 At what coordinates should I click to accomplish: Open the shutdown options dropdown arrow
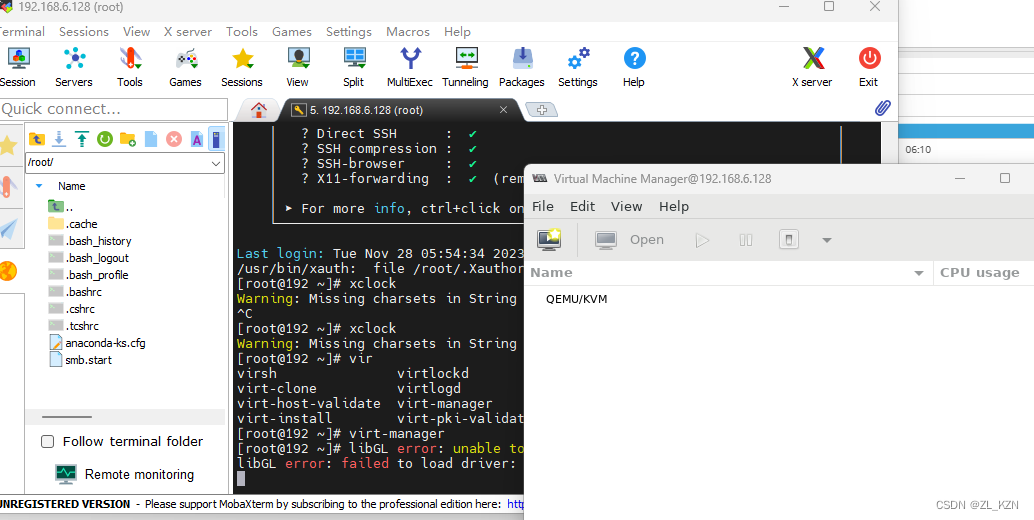click(x=827, y=240)
